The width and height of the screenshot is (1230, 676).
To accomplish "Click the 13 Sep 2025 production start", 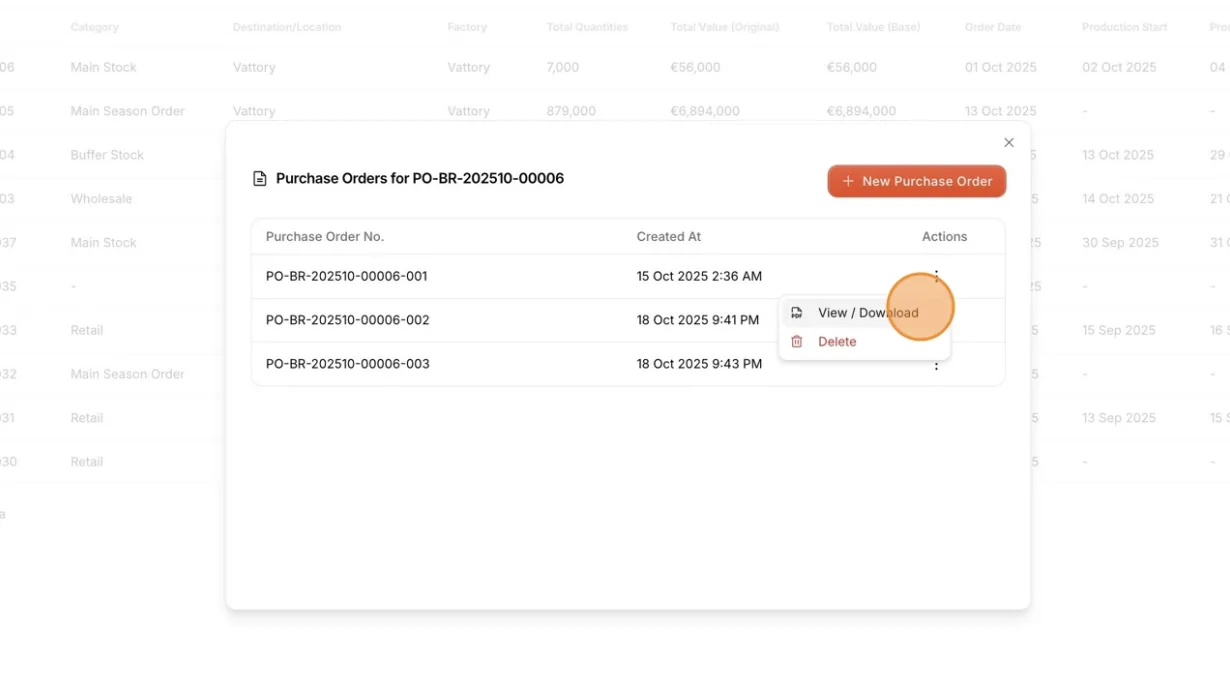I will coord(1119,418).
